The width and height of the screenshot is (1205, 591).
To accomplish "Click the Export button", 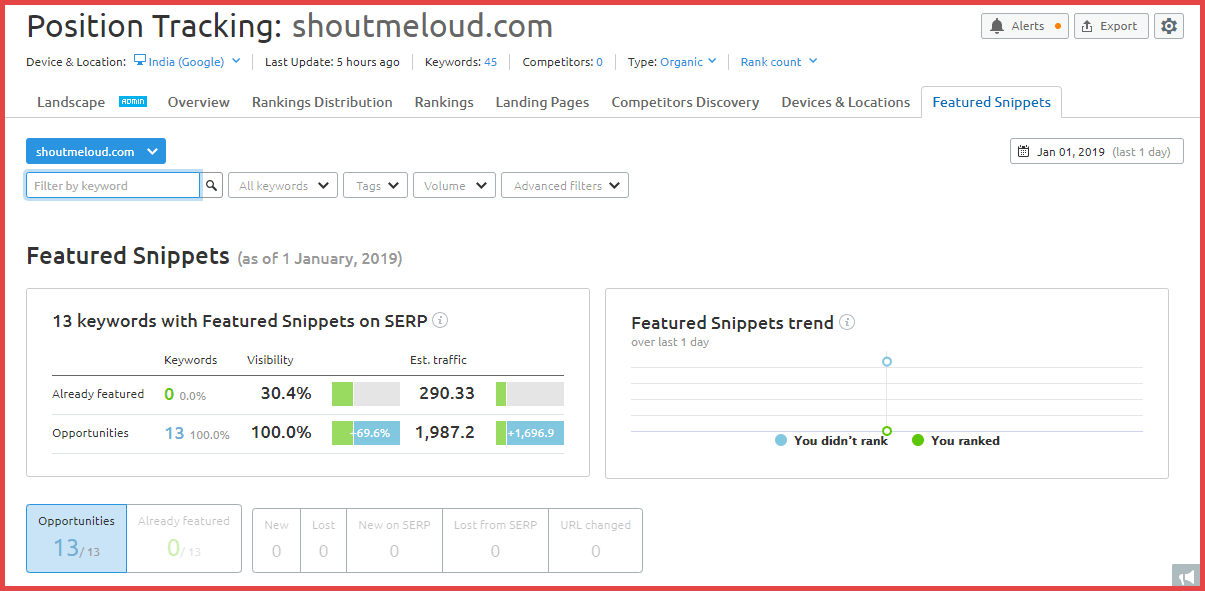I will (1111, 26).
